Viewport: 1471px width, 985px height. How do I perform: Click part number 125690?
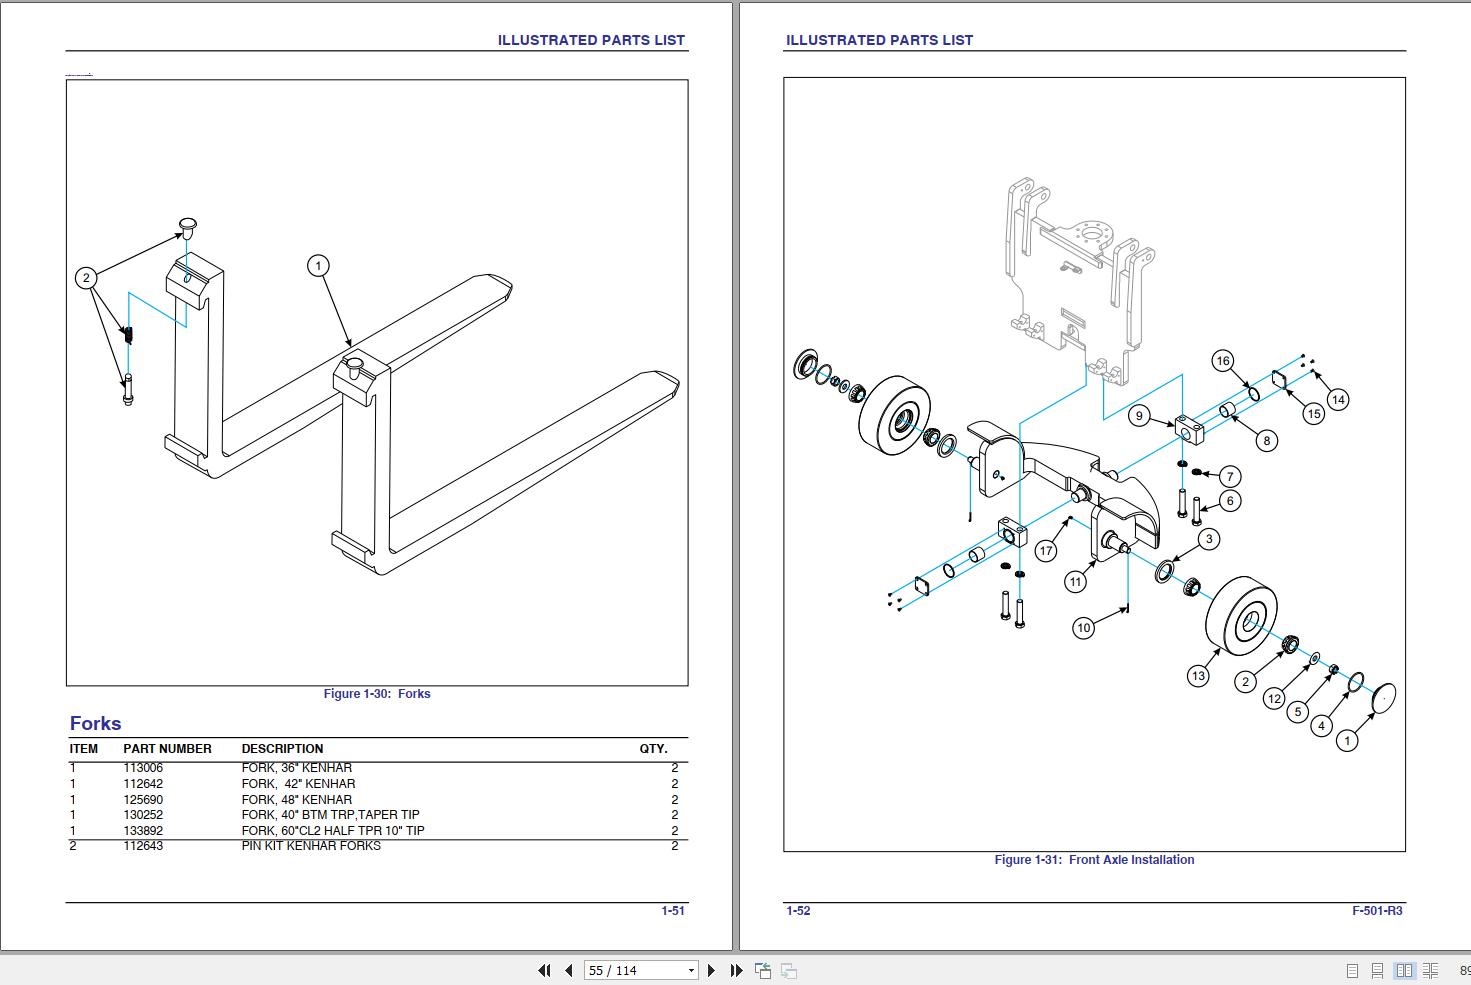143,800
